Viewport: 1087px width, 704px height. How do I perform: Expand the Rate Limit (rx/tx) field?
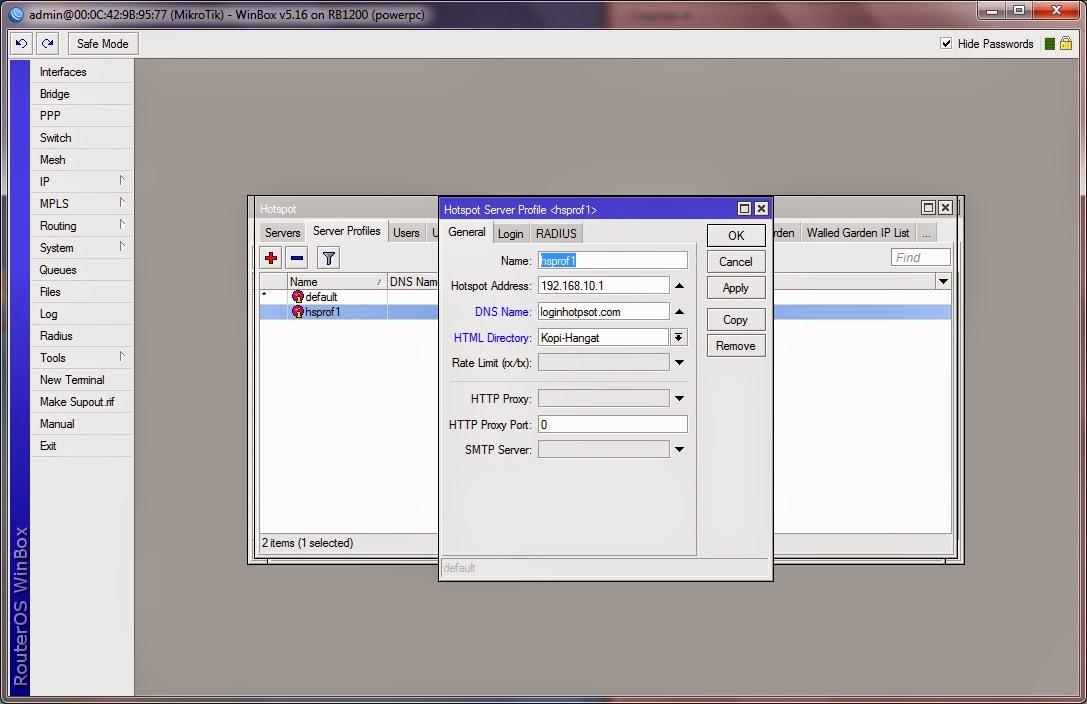(x=679, y=362)
